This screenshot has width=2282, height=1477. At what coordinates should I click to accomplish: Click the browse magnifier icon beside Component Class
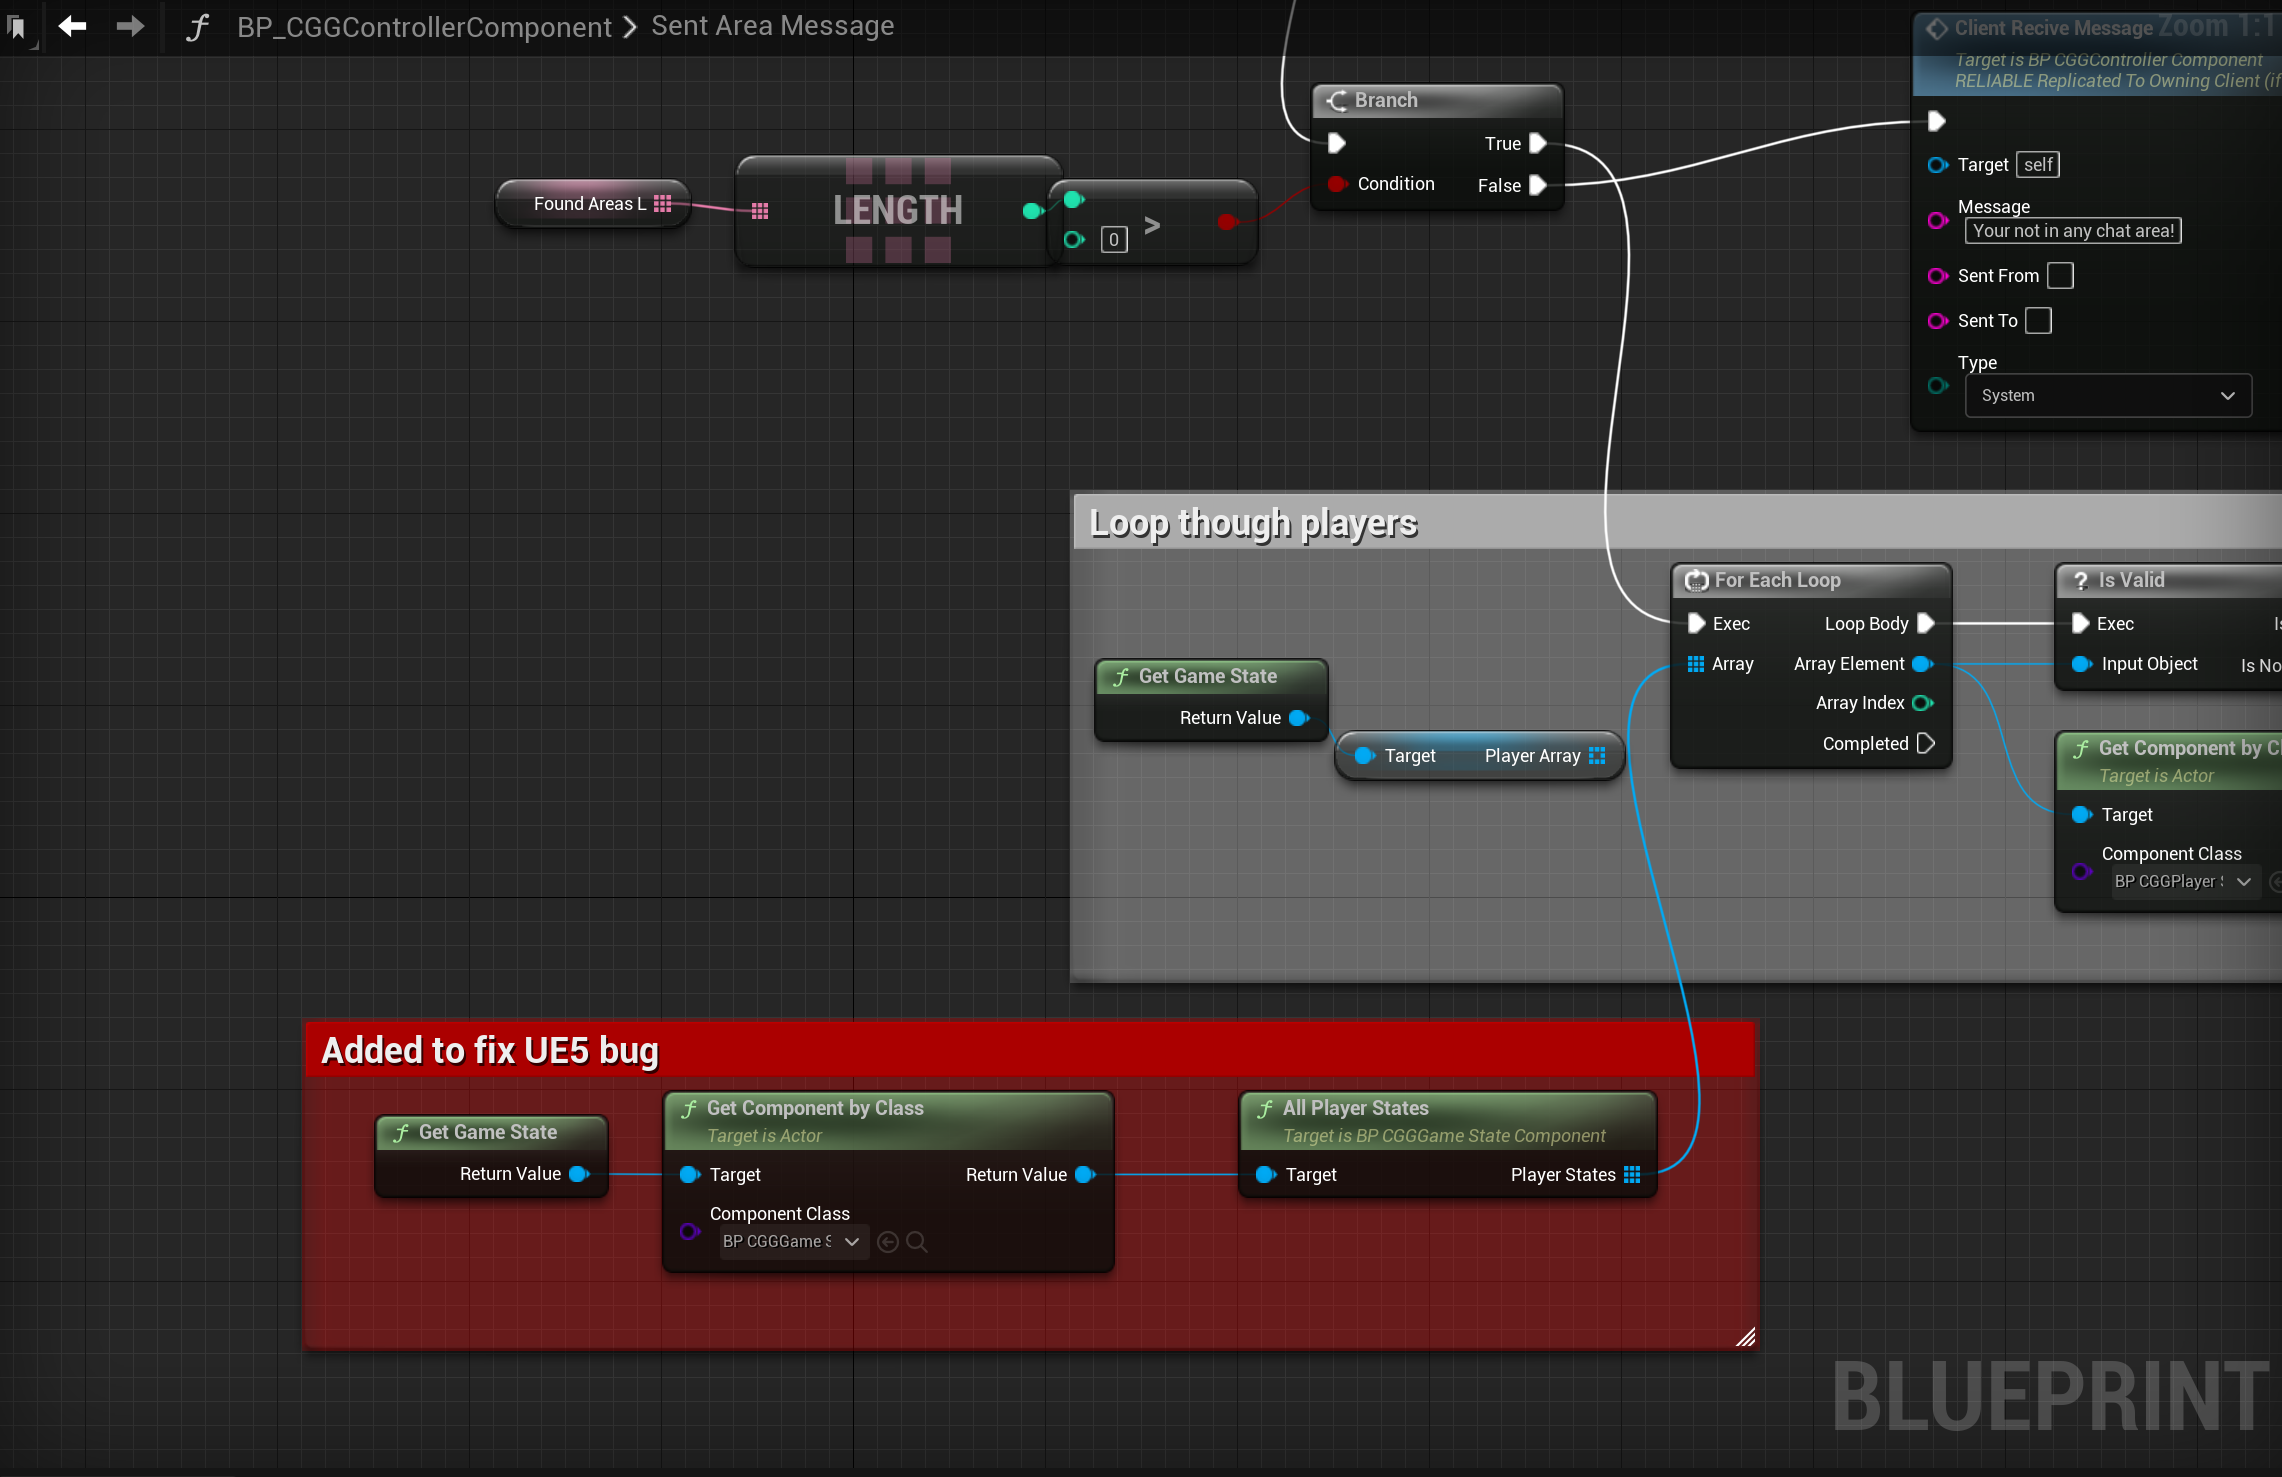pos(916,1242)
